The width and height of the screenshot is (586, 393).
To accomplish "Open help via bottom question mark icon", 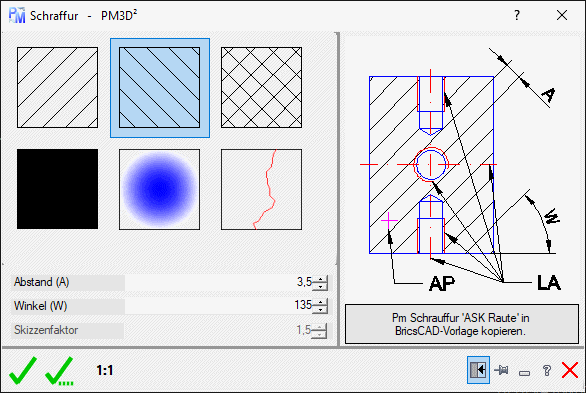I will coord(546,370).
